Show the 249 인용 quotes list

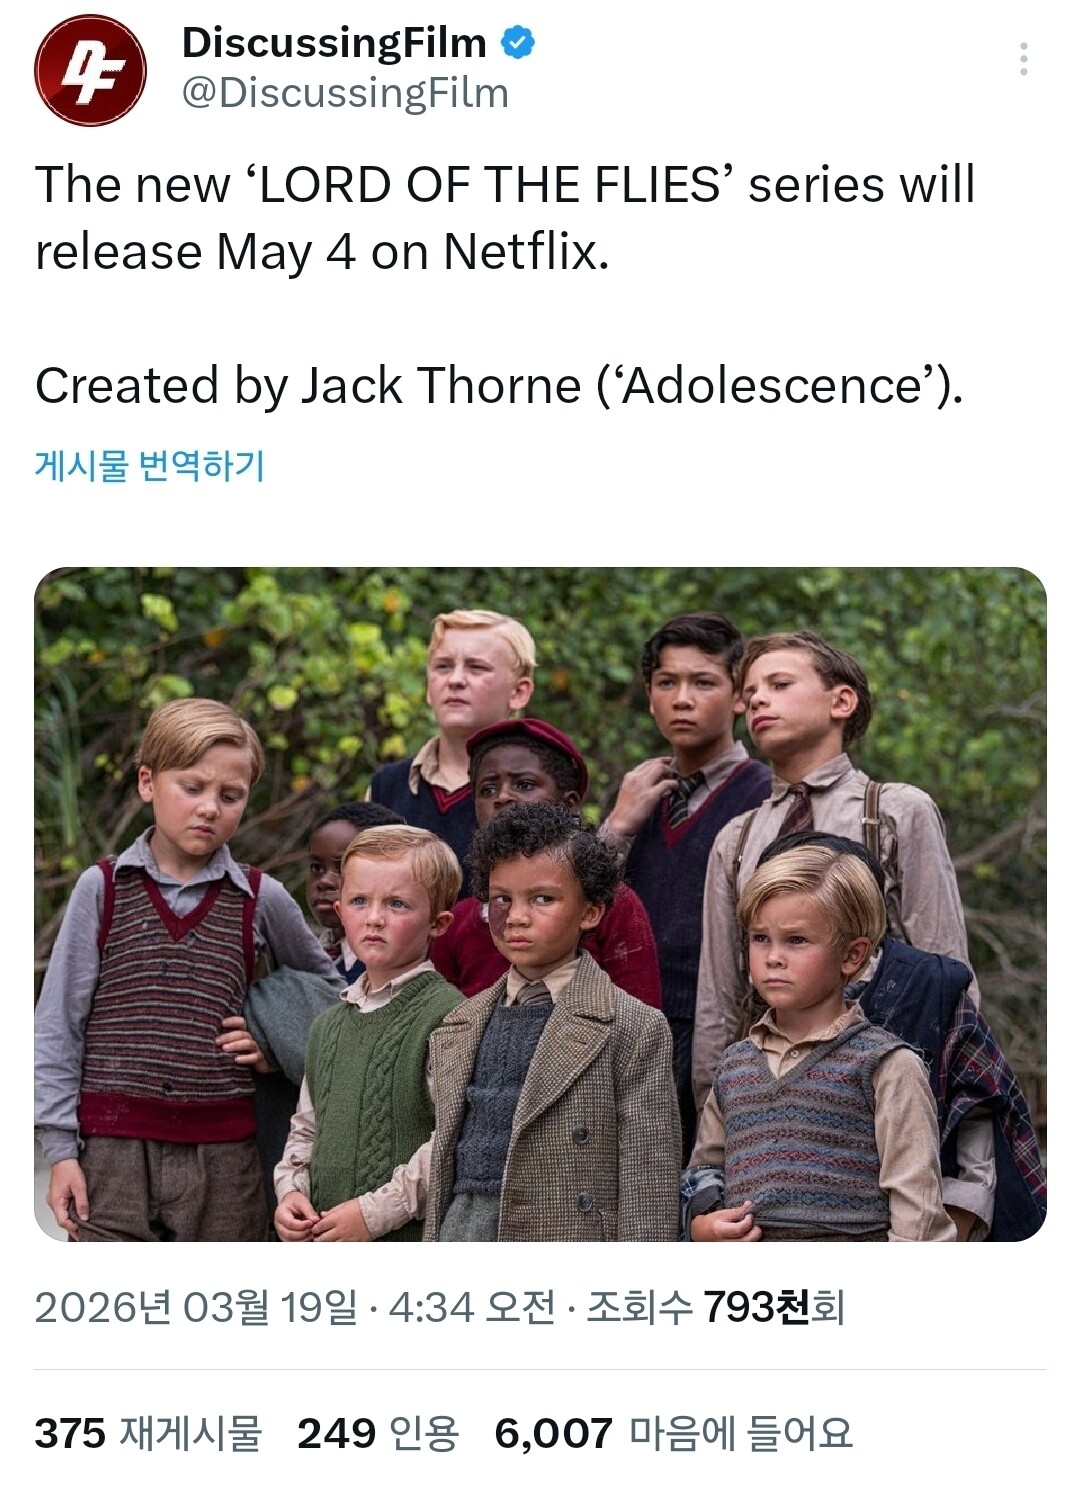point(378,1433)
